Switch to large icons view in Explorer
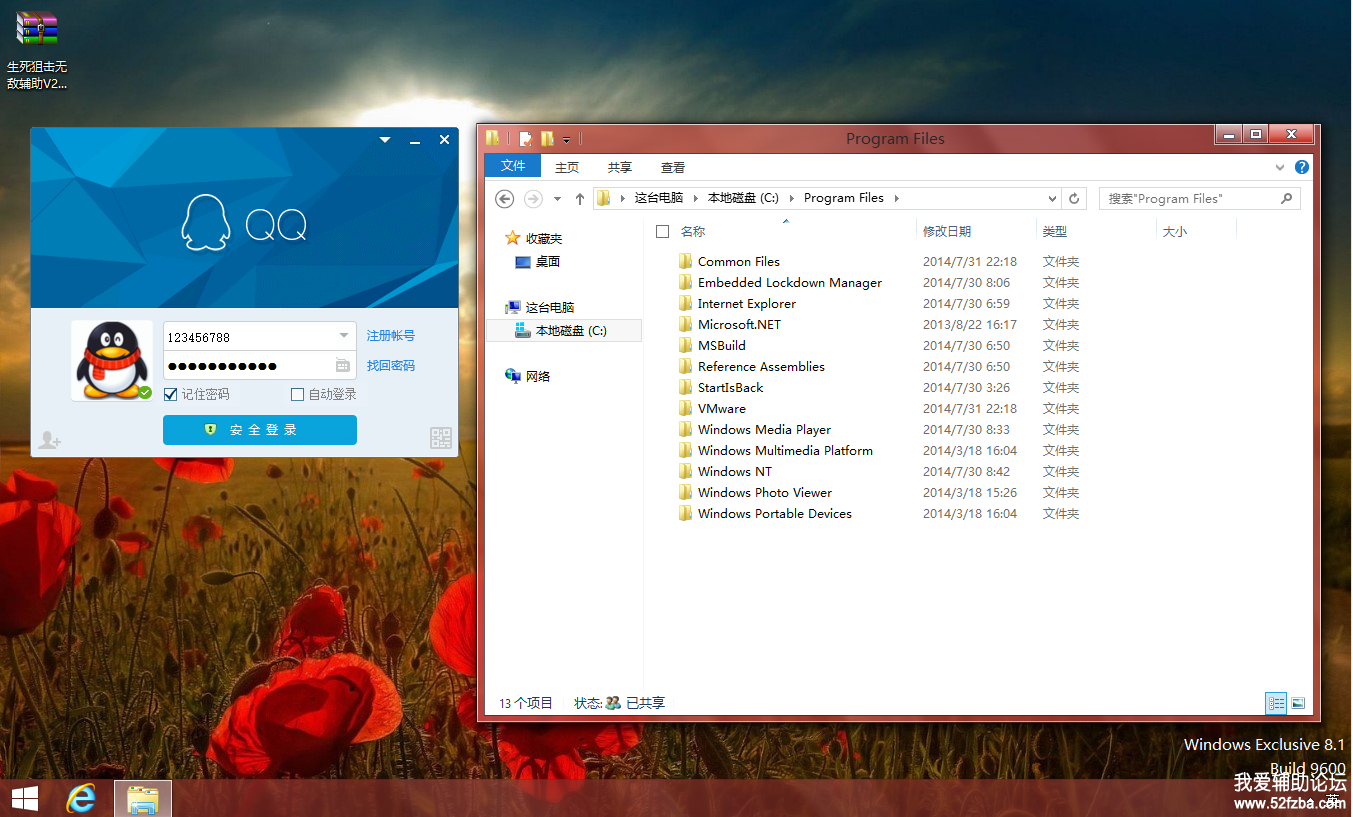 (x=1298, y=703)
